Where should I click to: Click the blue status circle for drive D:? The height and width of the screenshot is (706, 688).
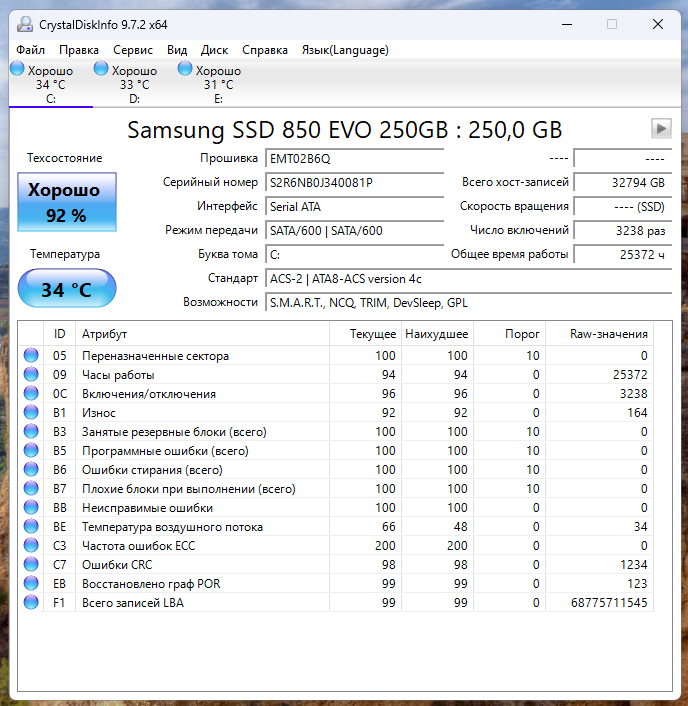coord(101,68)
